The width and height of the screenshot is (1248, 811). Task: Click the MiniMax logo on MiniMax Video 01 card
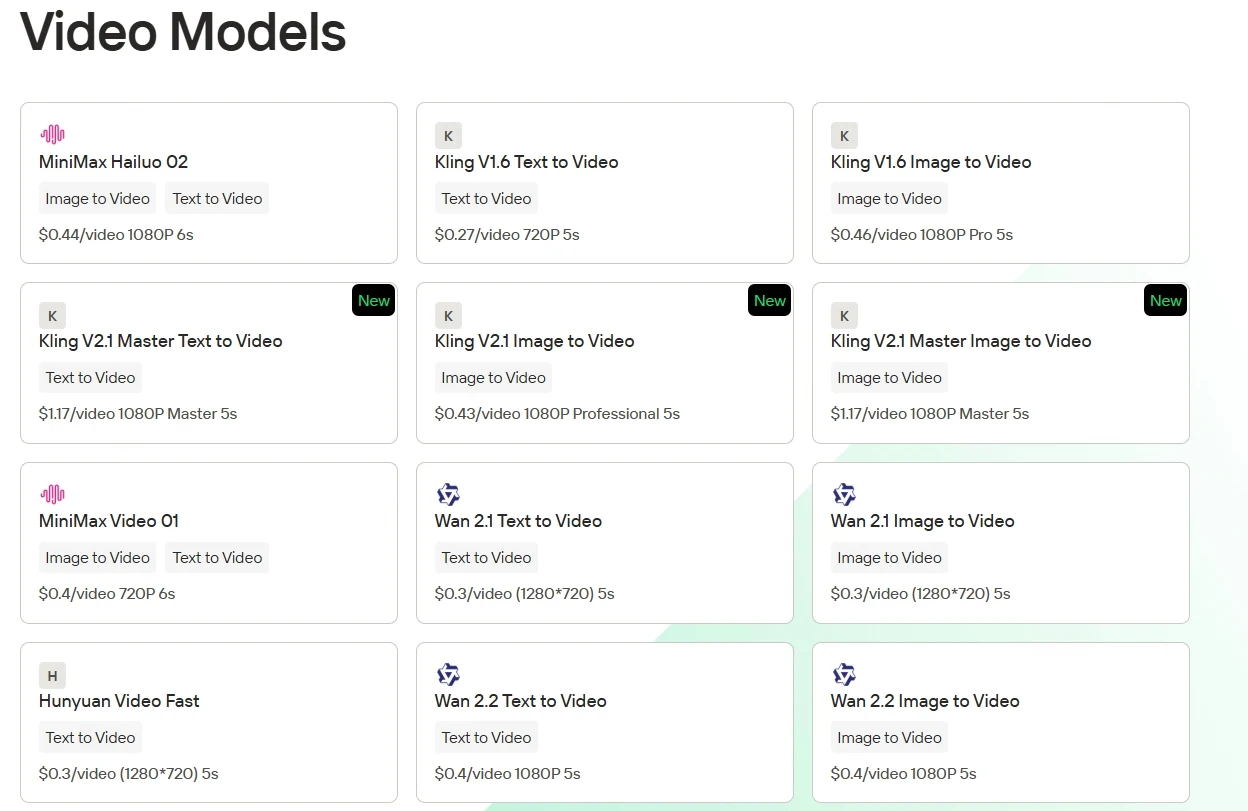[x=52, y=494]
